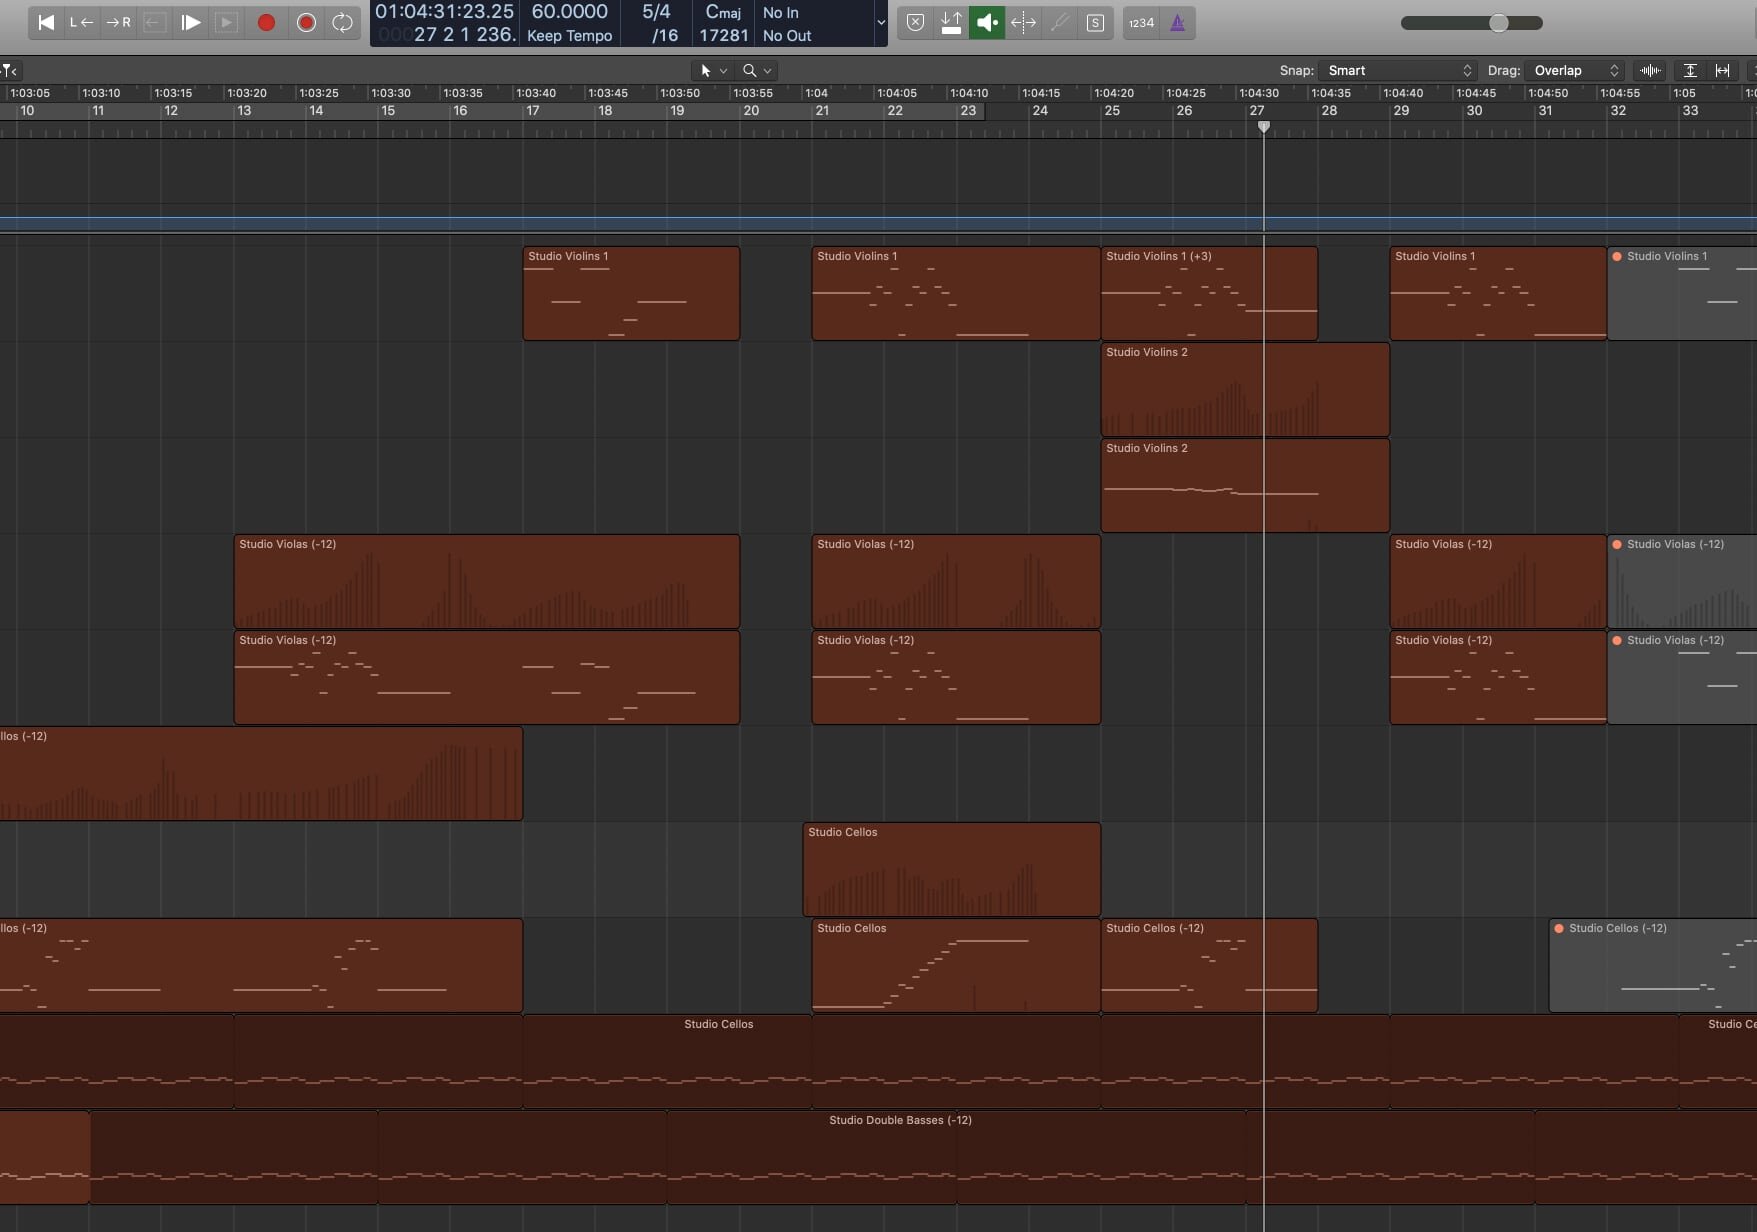Toggle the Solo (S) button in control bar
This screenshot has height=1232, width=1757.
pyautogui.click(x=1095, y=22)
